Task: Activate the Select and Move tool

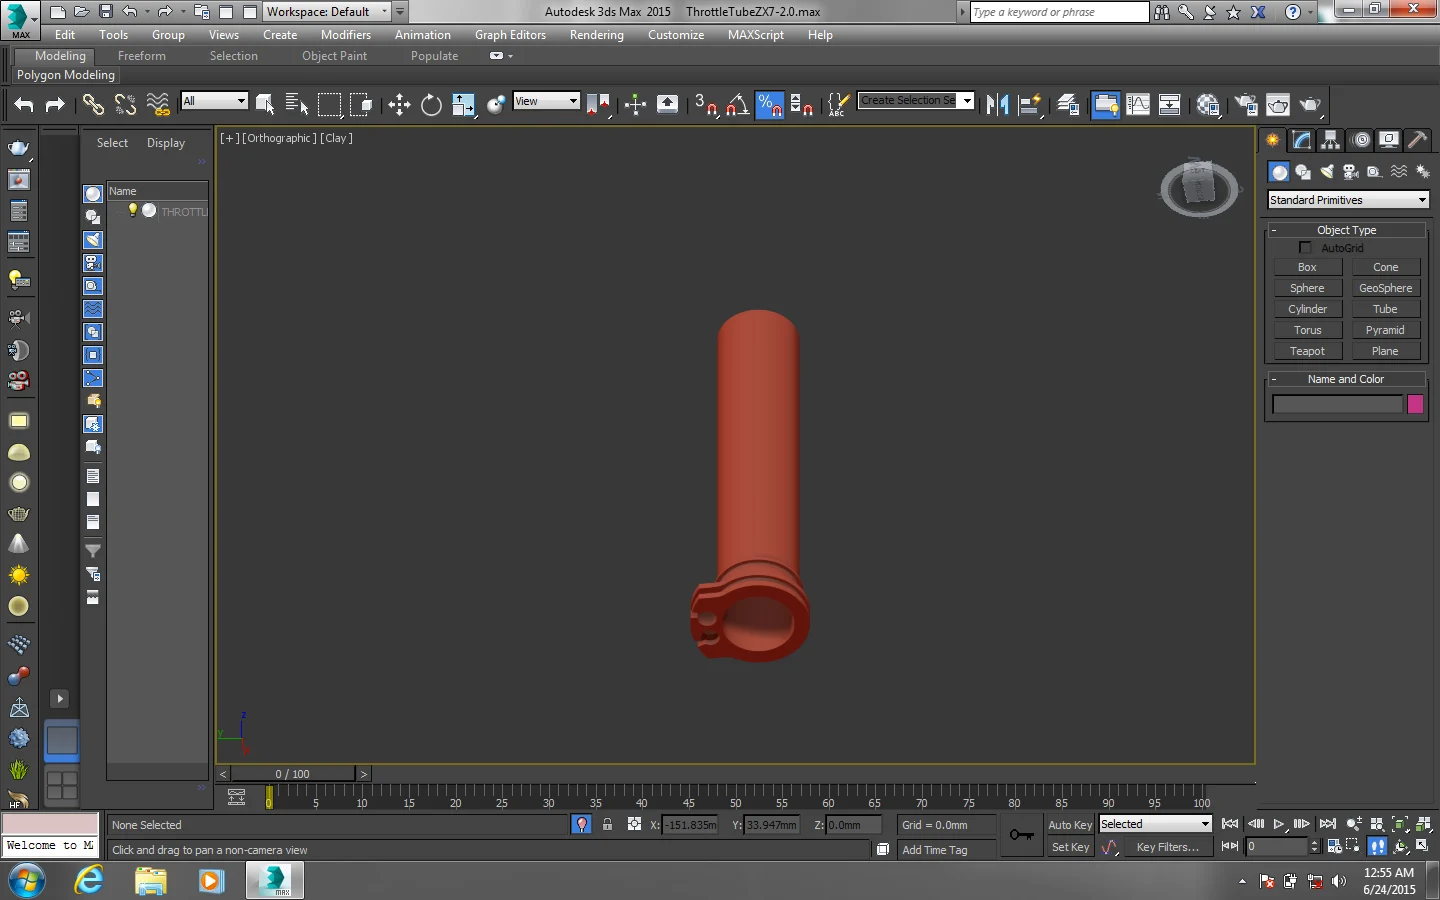Action: pyautogui.click(x=399, y=104)
